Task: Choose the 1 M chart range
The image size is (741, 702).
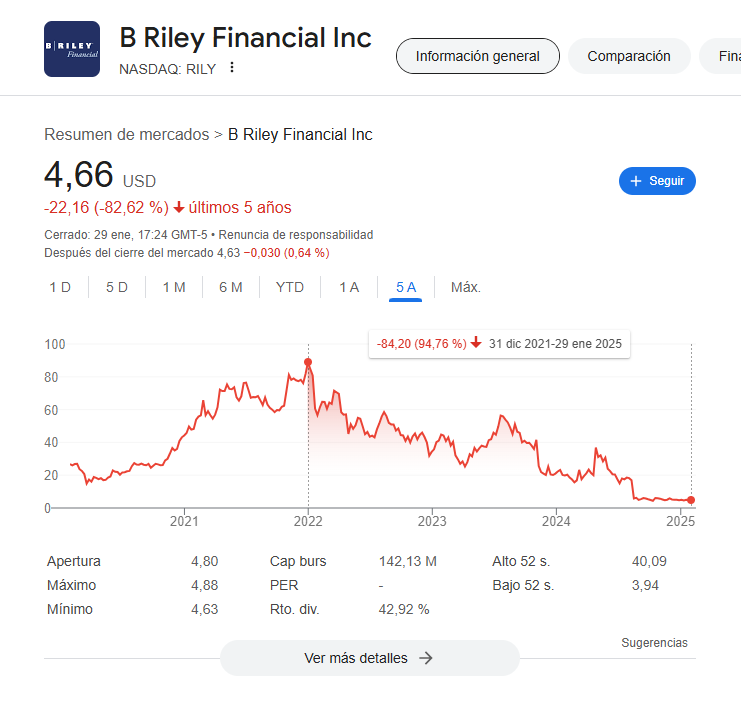Action: tap(174, 287)
